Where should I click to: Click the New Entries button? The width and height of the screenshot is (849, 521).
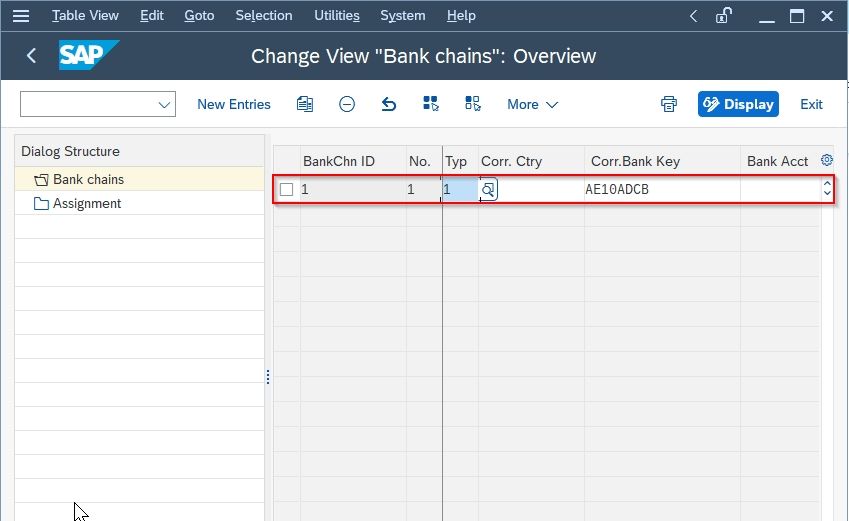(x=234, y=105)
